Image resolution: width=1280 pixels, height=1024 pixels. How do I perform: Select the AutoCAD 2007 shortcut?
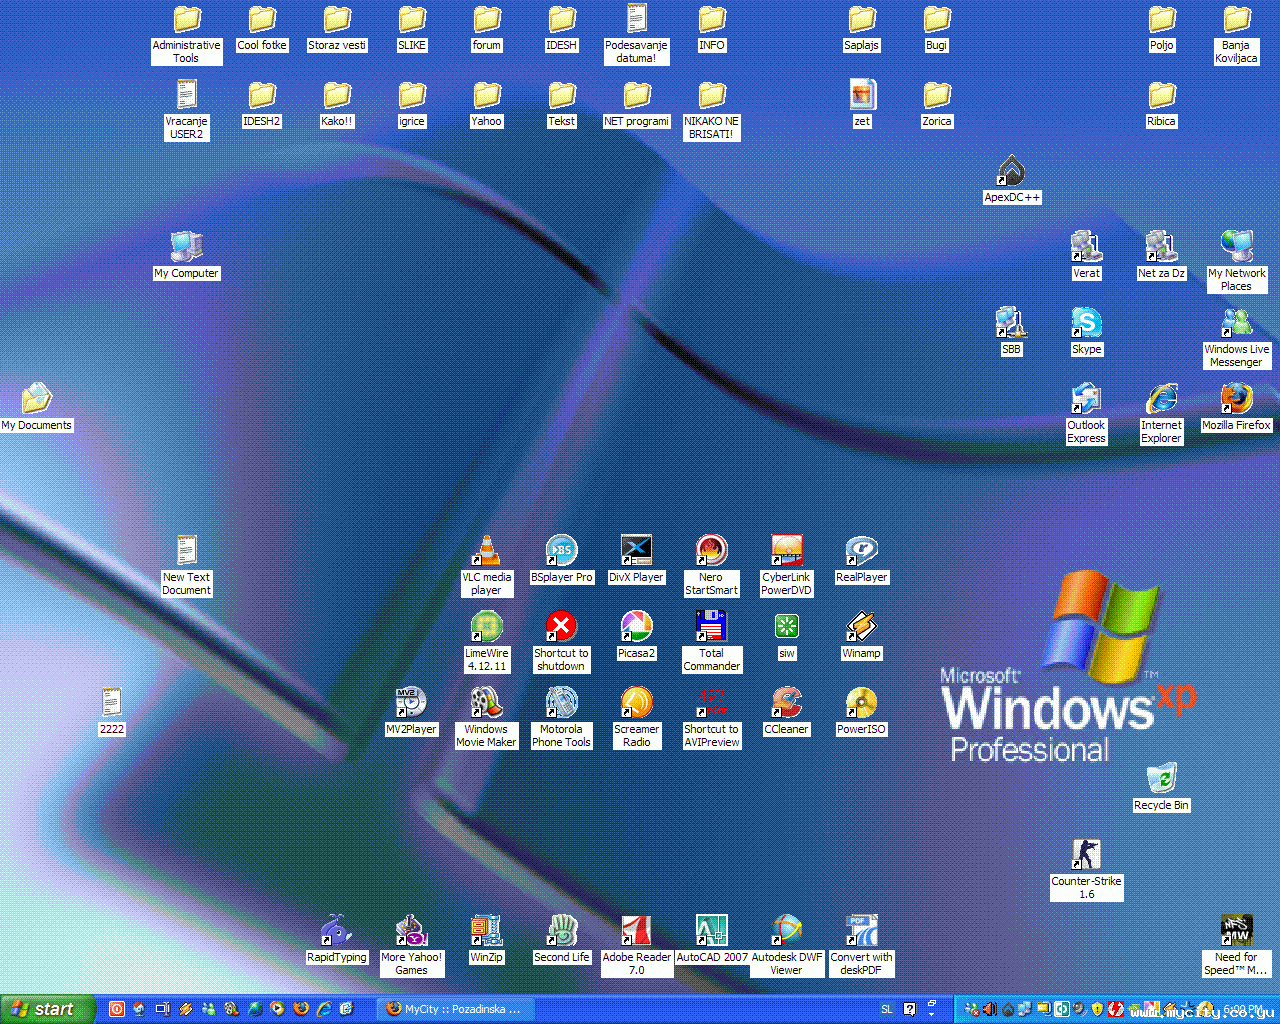coord(712,932)
